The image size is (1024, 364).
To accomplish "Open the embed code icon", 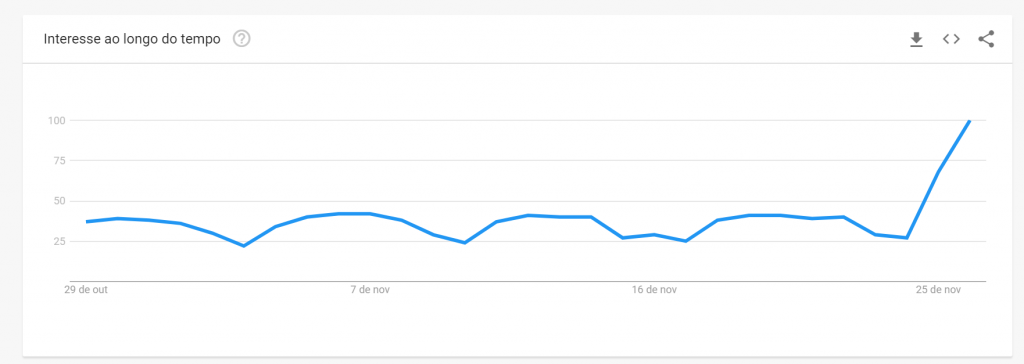I will [x=951, y=39].
